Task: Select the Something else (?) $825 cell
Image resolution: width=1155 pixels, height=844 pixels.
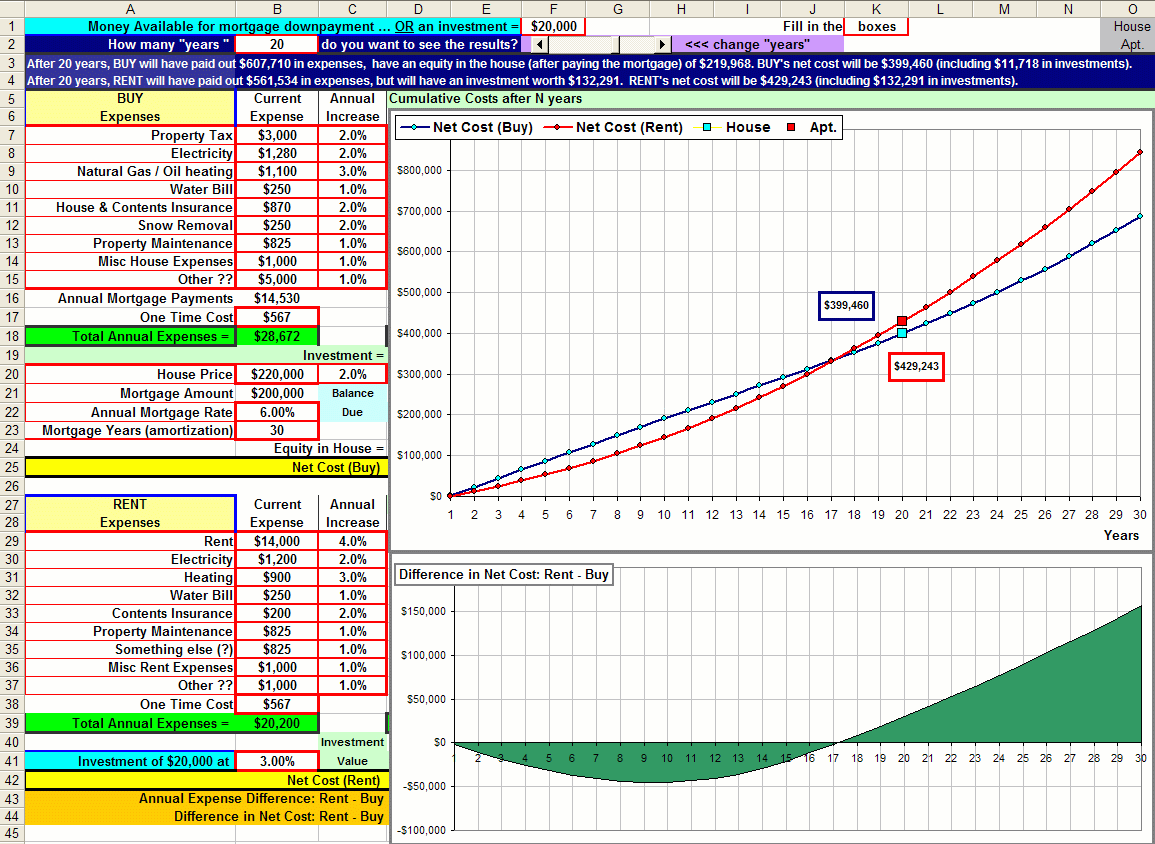Action: tap(277, 650)
